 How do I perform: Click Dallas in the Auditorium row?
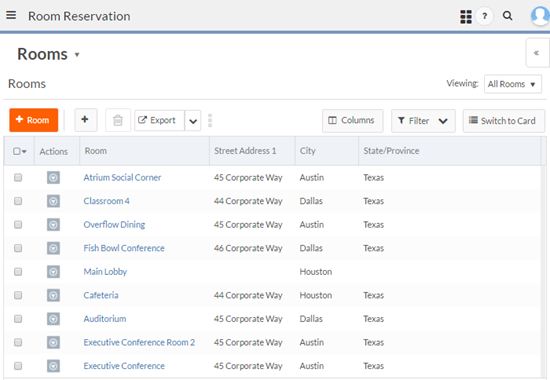click(311, 319)
